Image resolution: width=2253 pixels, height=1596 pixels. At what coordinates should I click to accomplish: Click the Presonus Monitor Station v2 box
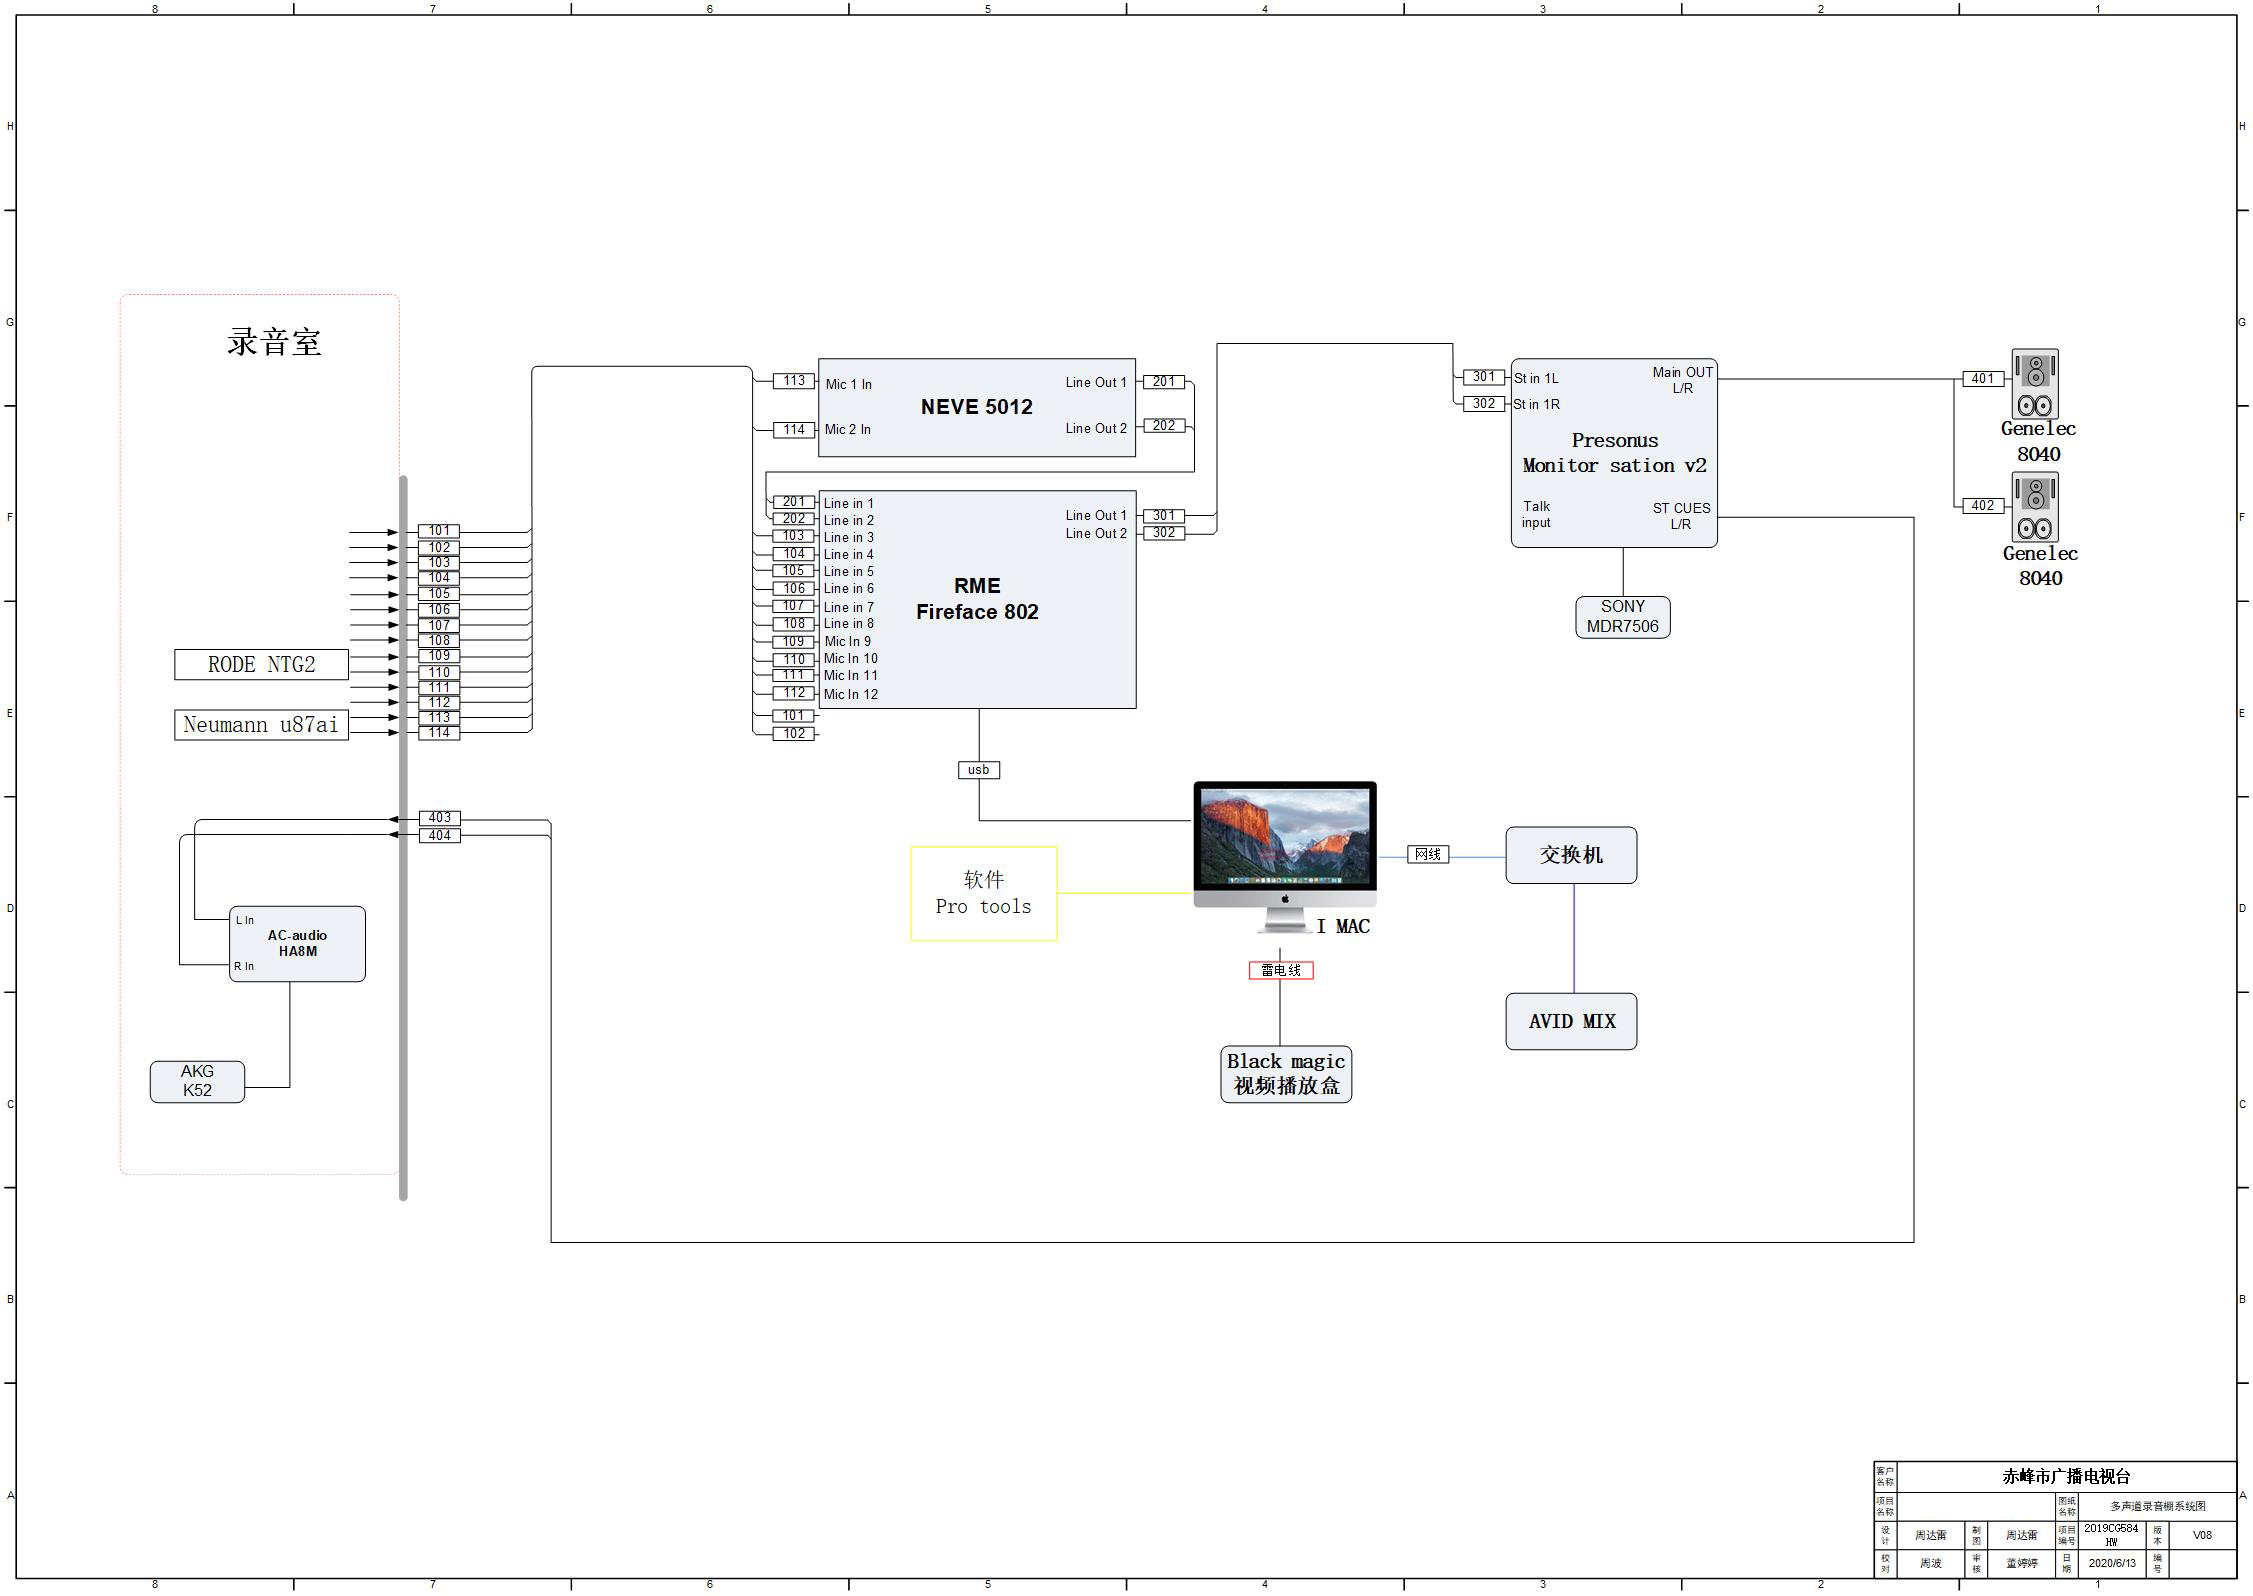coord(1613,453)
